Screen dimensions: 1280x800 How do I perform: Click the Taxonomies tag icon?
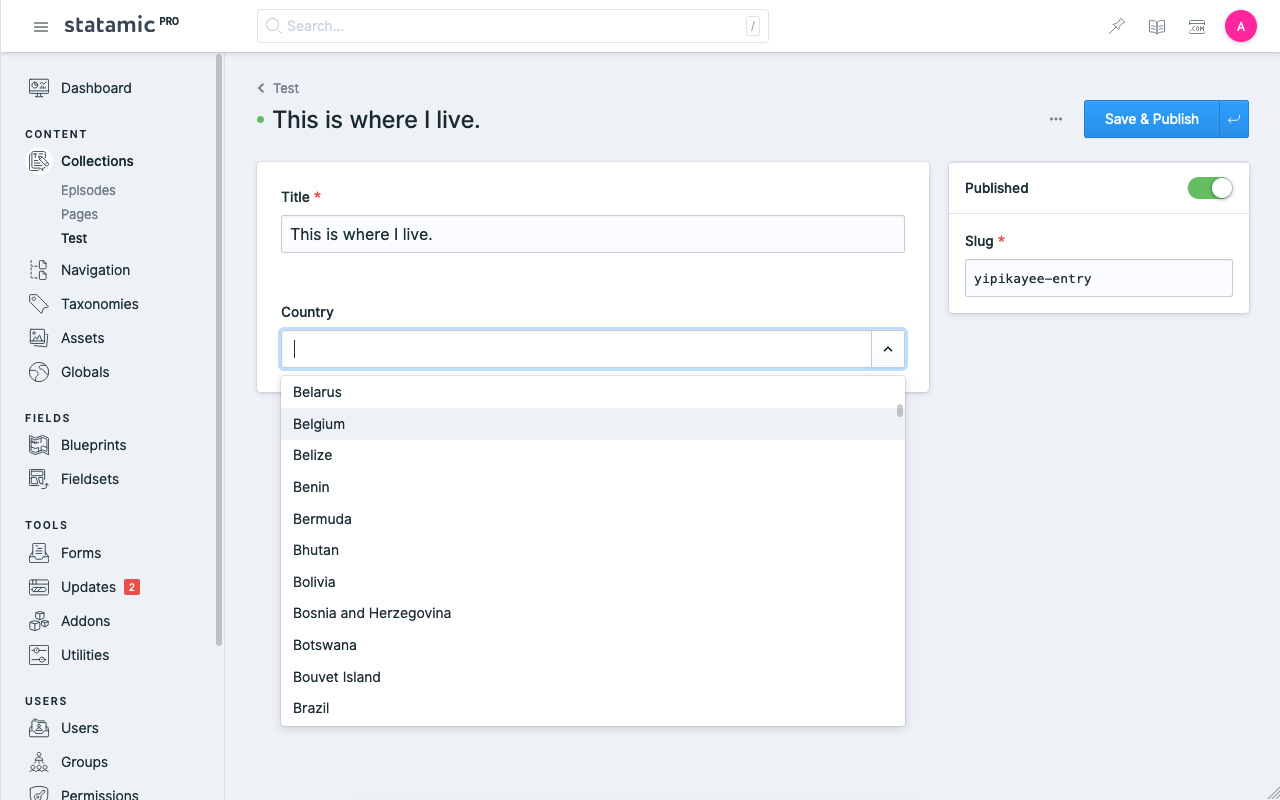pyautogui.click(x=39, y=304)
